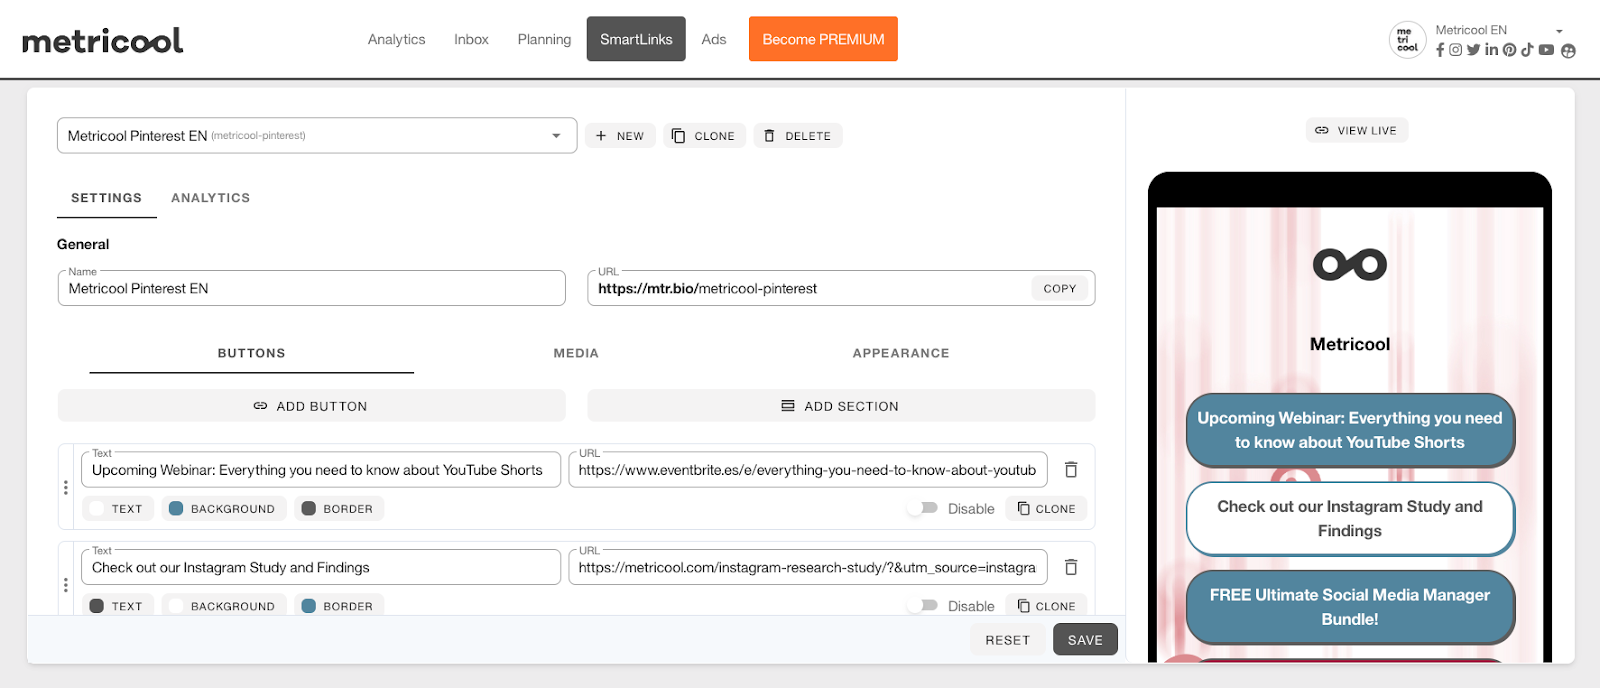Click FREE Ultimate Social Media Manager Bundle preview
Image resolution: width=1600 pixels, height=688 pixels.
click(x=1350, y=606)
